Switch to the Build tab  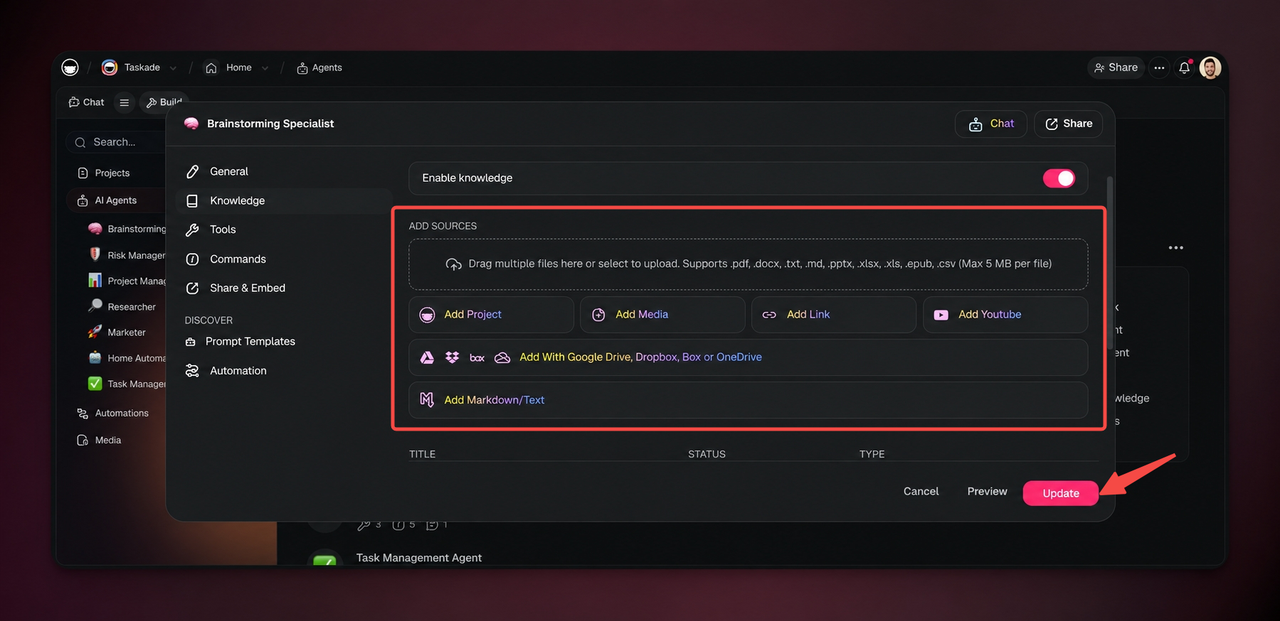pyautogui.click(x=163, y=102)
